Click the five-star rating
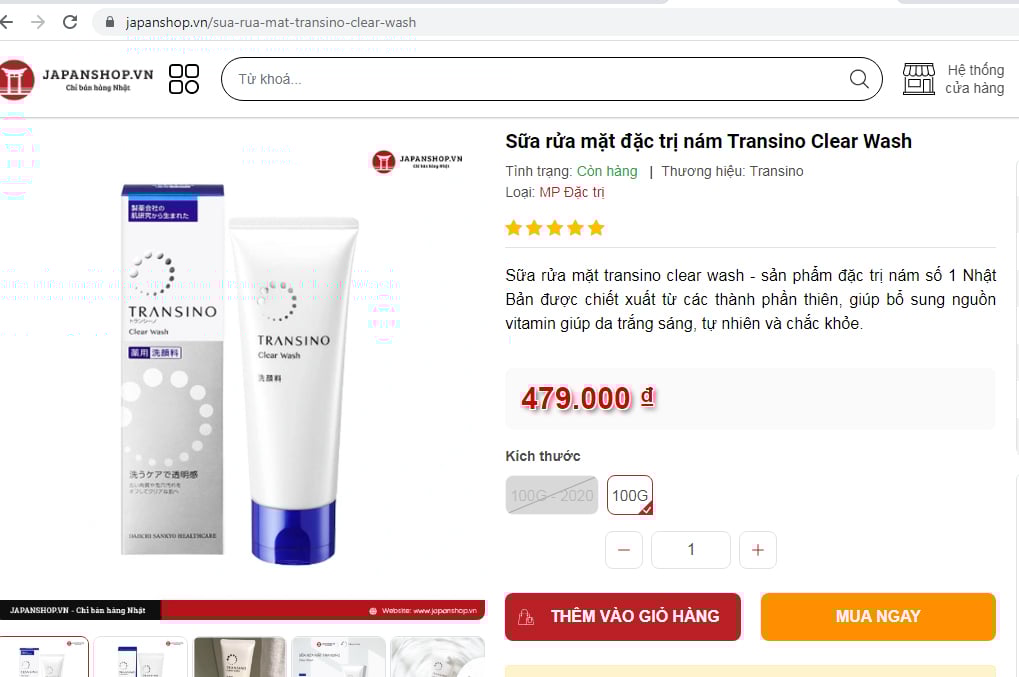The height and width of the screenshot is (677, 1019). 555,228
